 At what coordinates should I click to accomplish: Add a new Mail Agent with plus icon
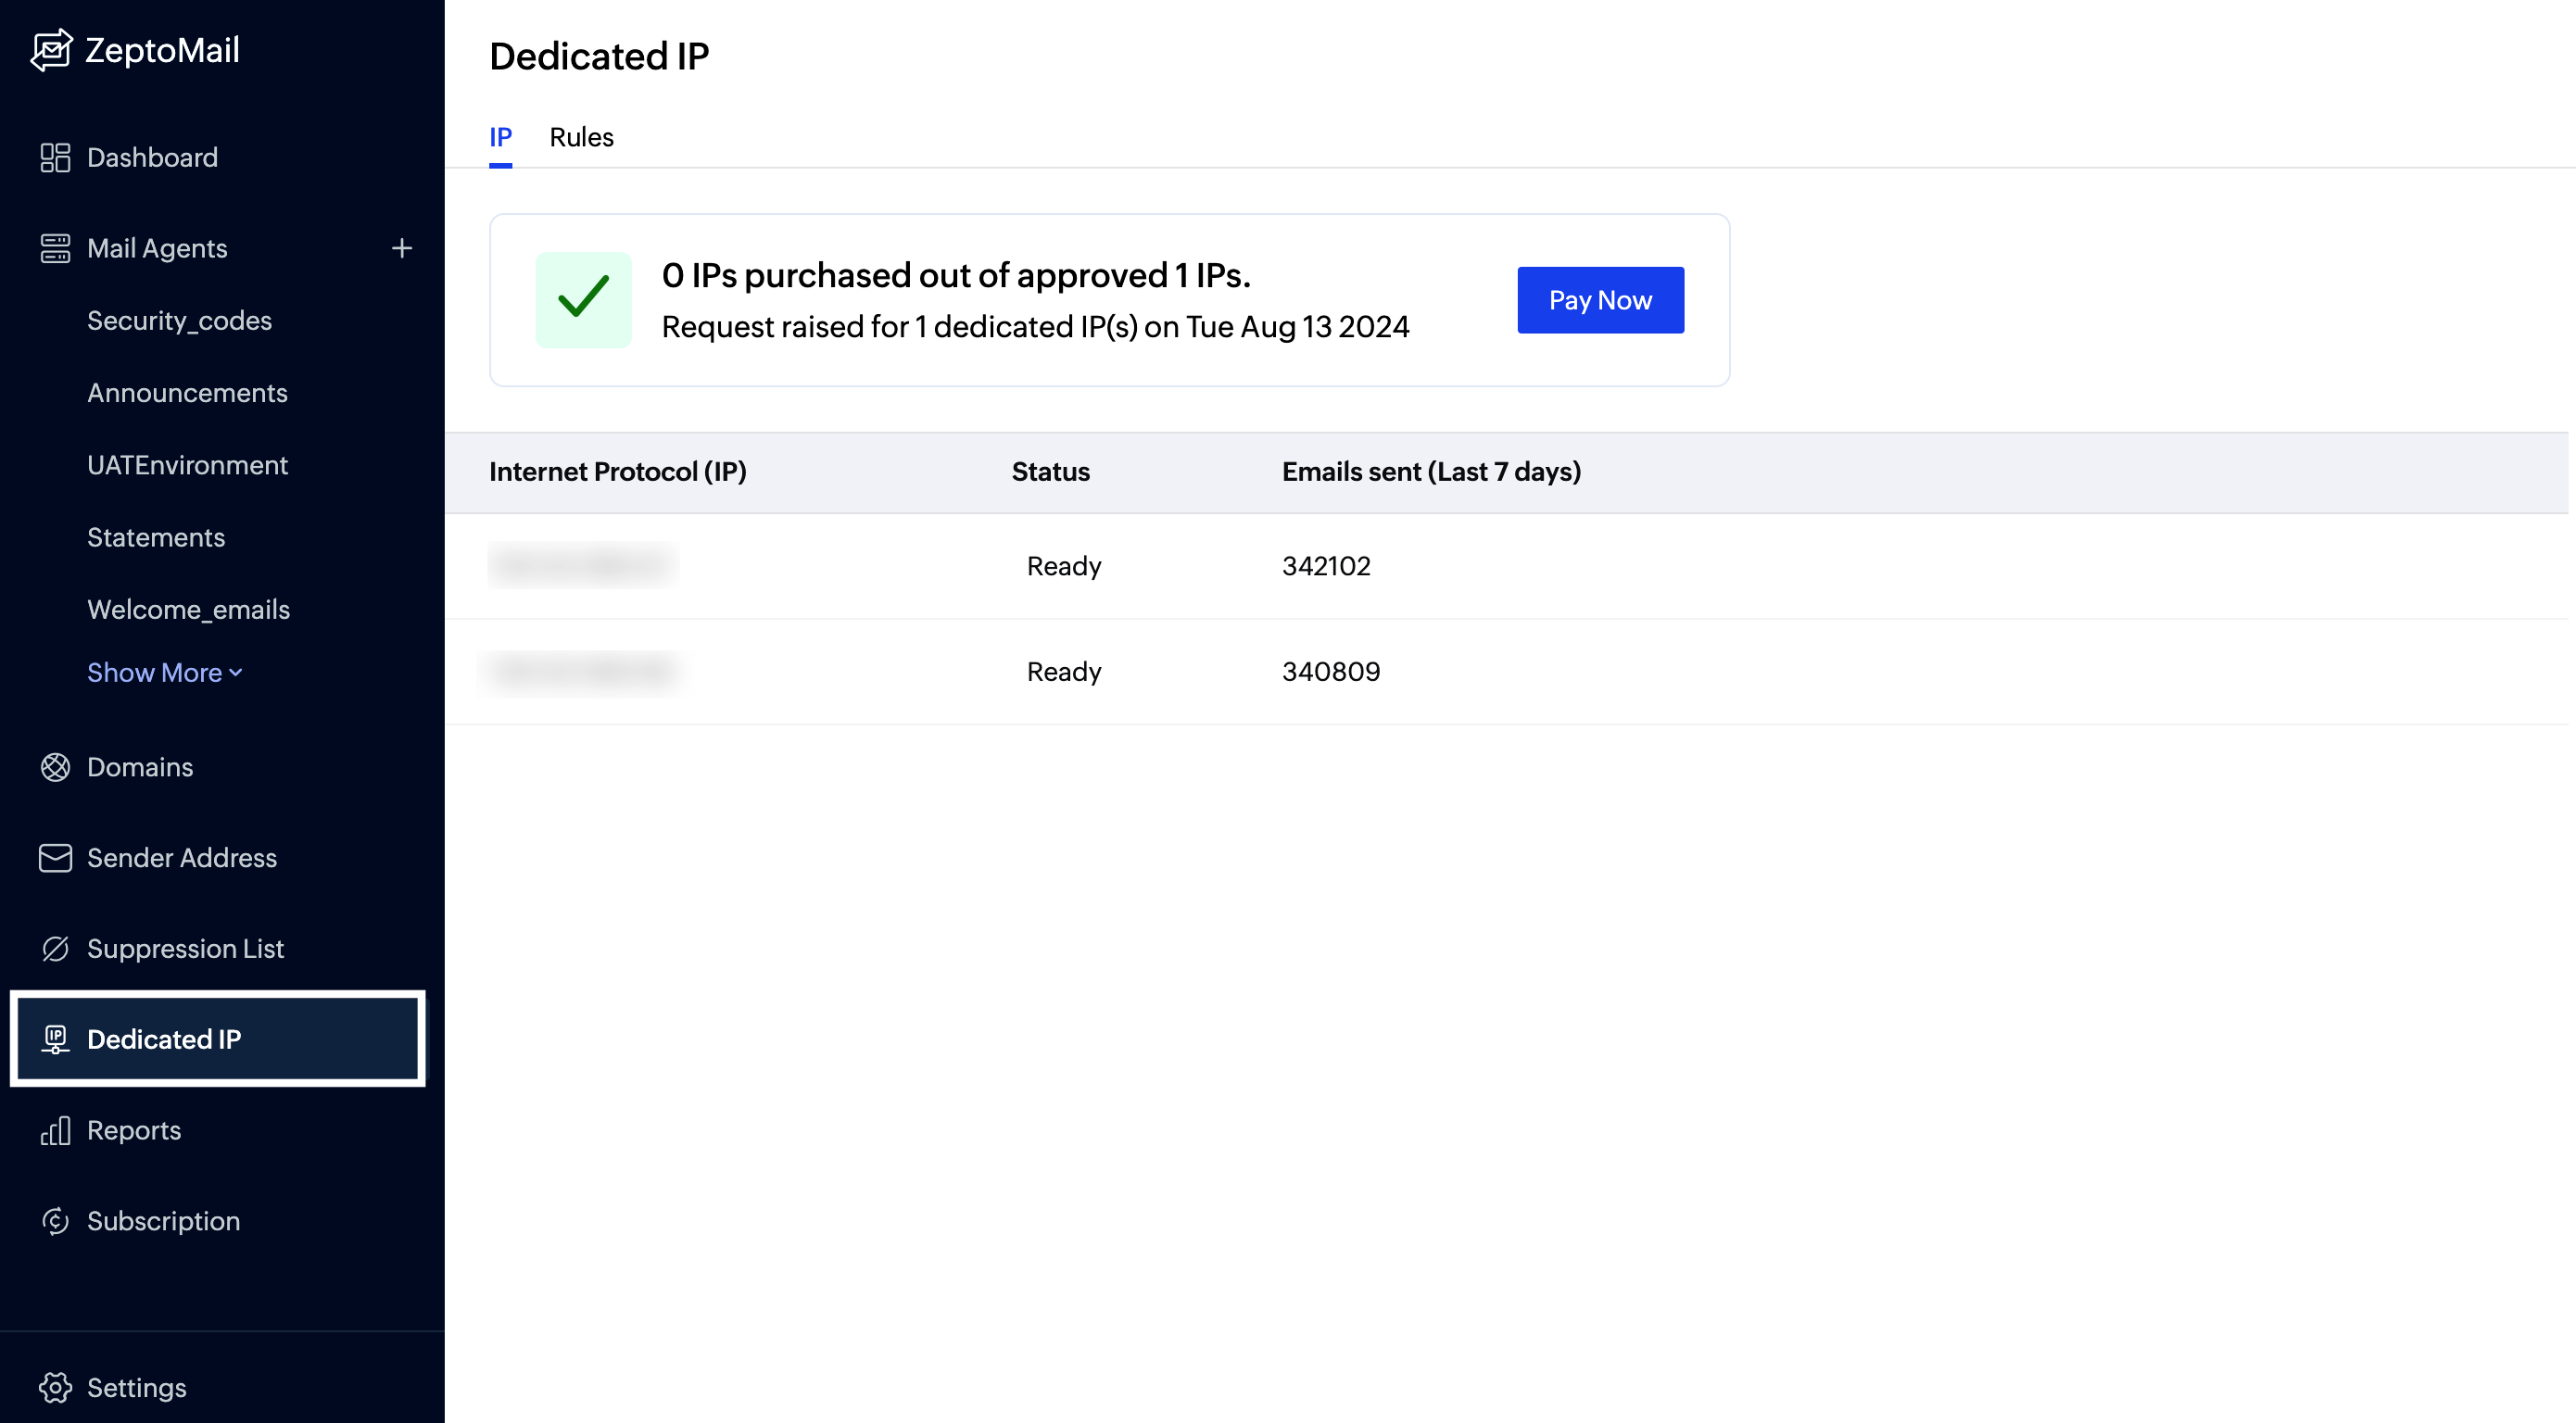coord(402,248)
